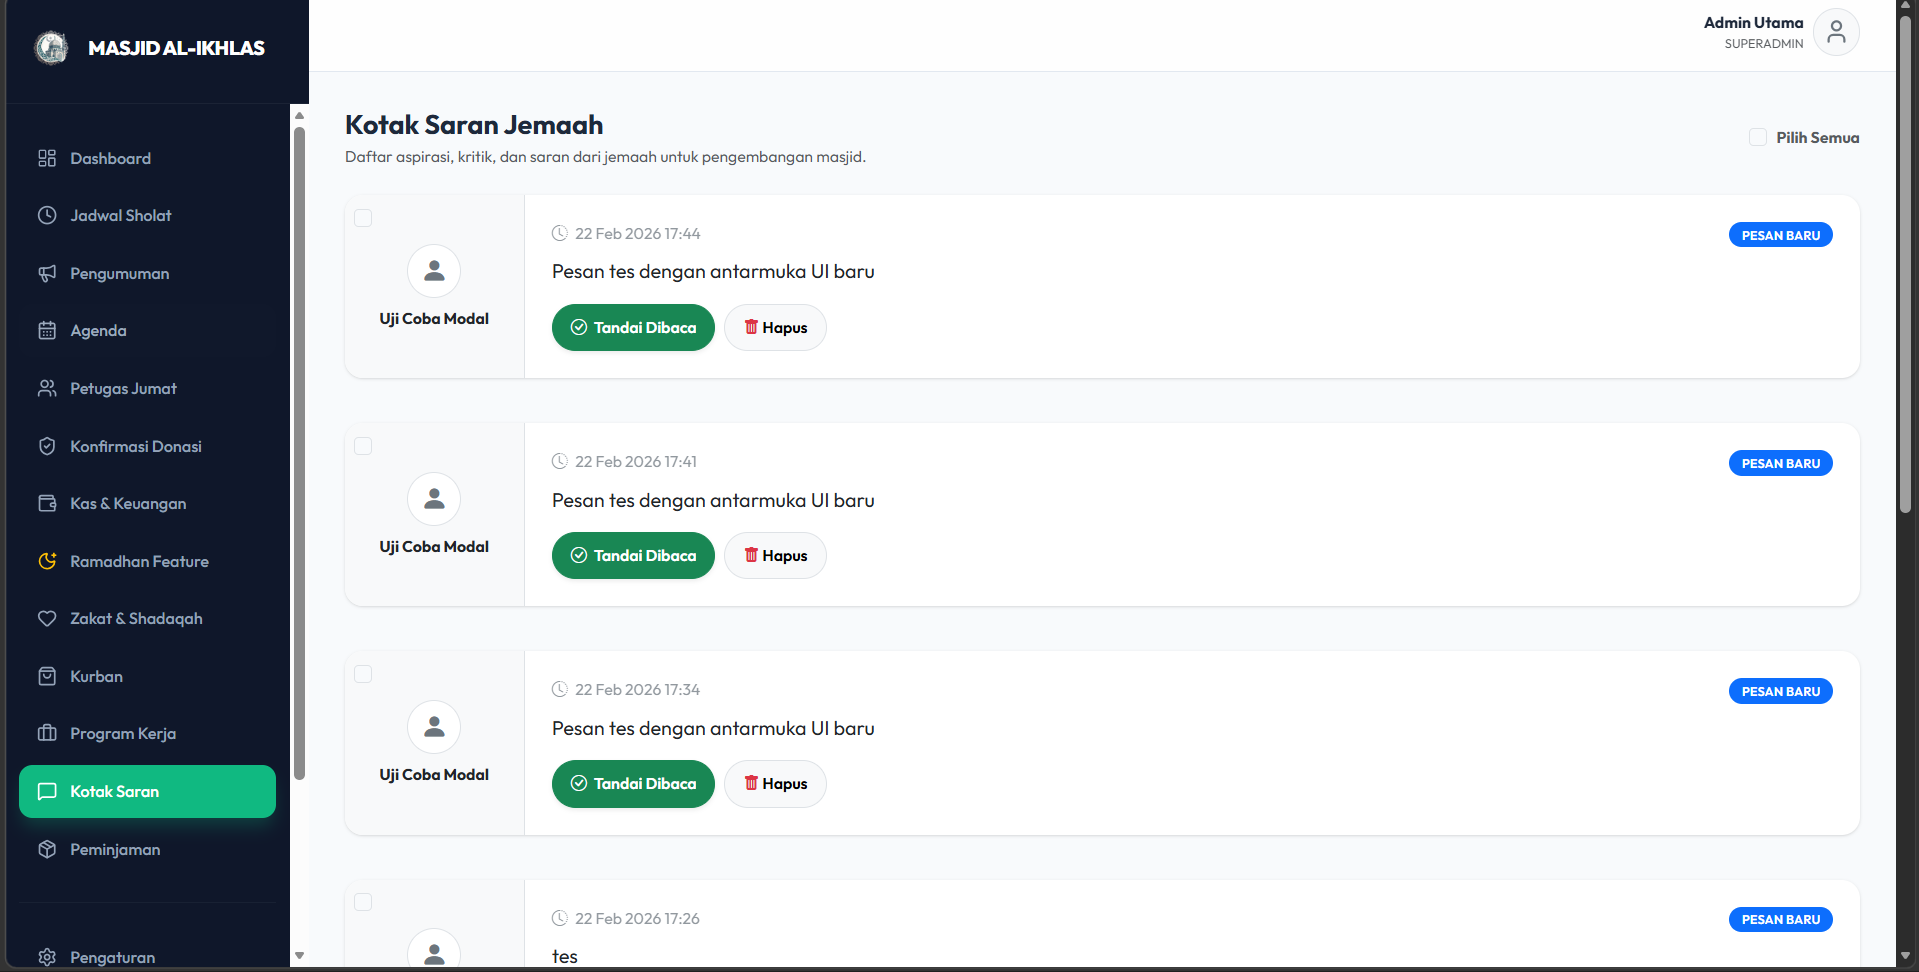Click the Ramadhan Feature label
Image resolution: width=1919 pixels, height=972 pixels.
click(x=139, y=561)
